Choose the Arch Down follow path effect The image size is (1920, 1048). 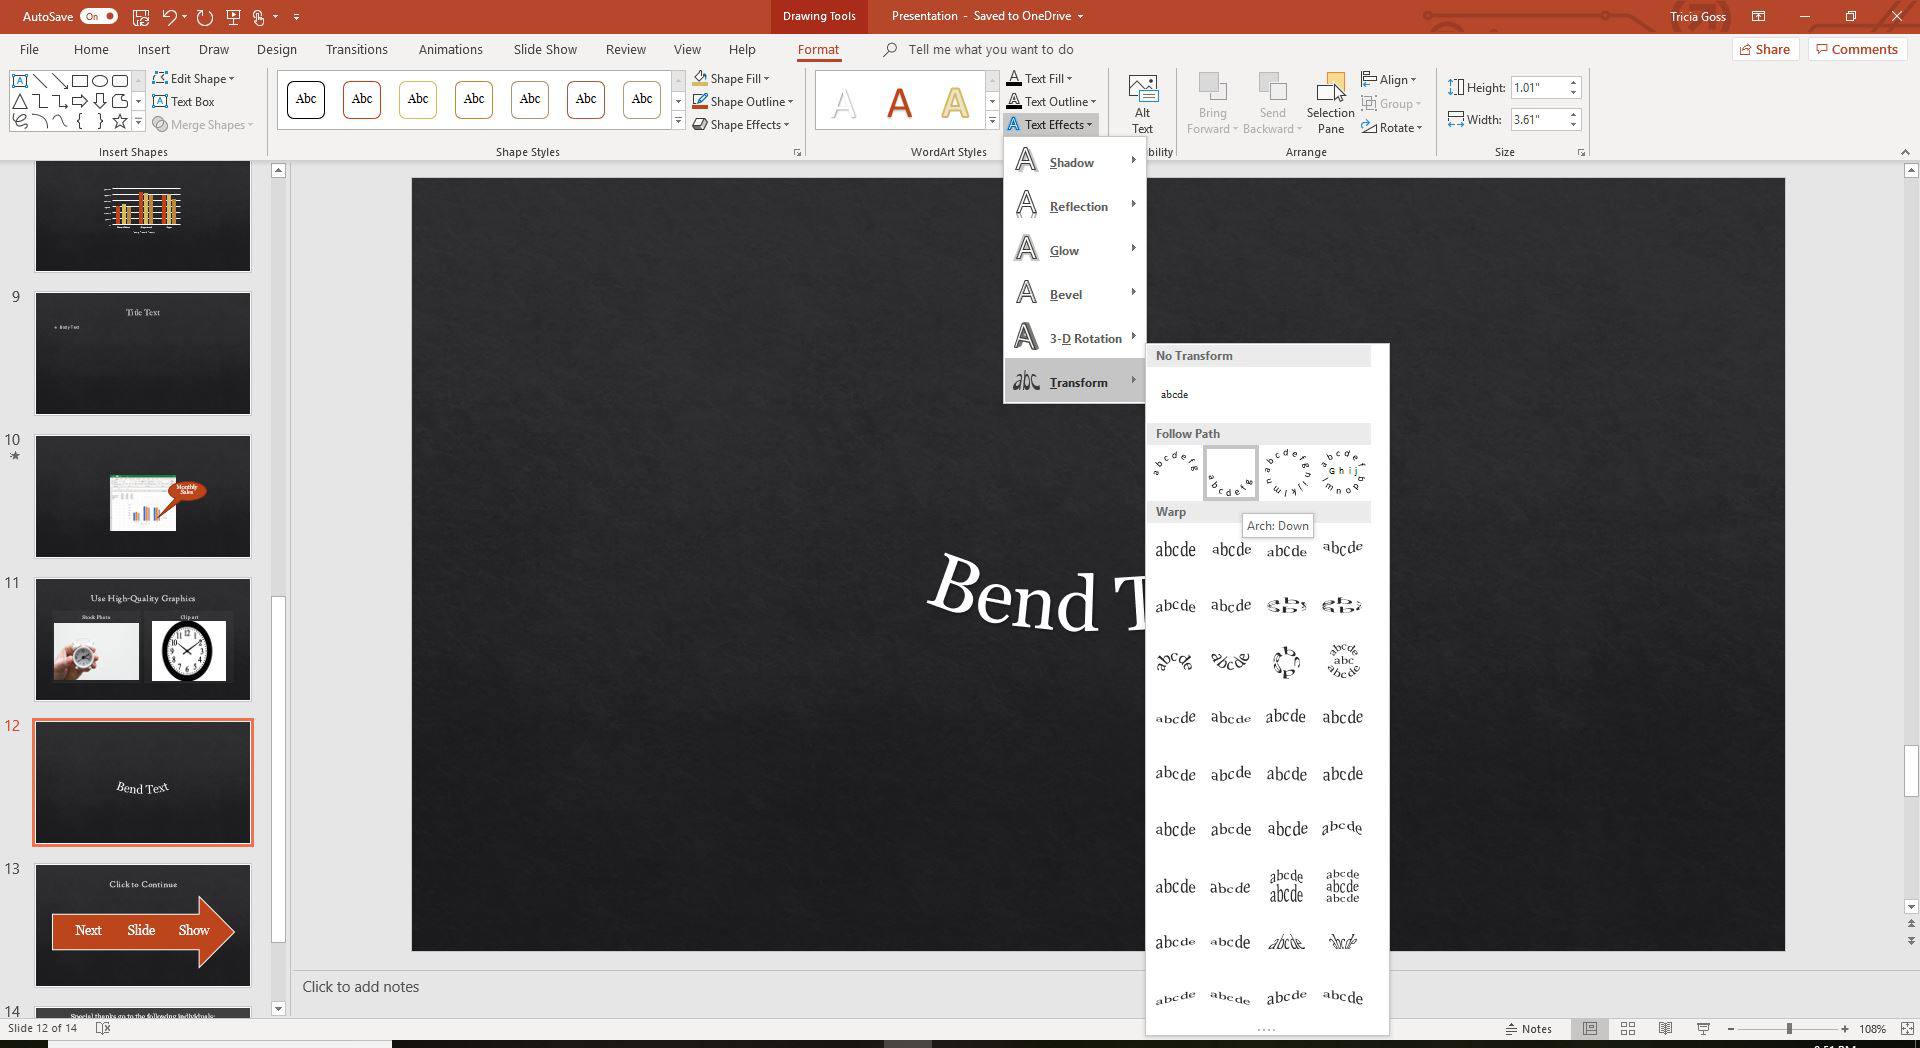click(x=1230, y=473)
